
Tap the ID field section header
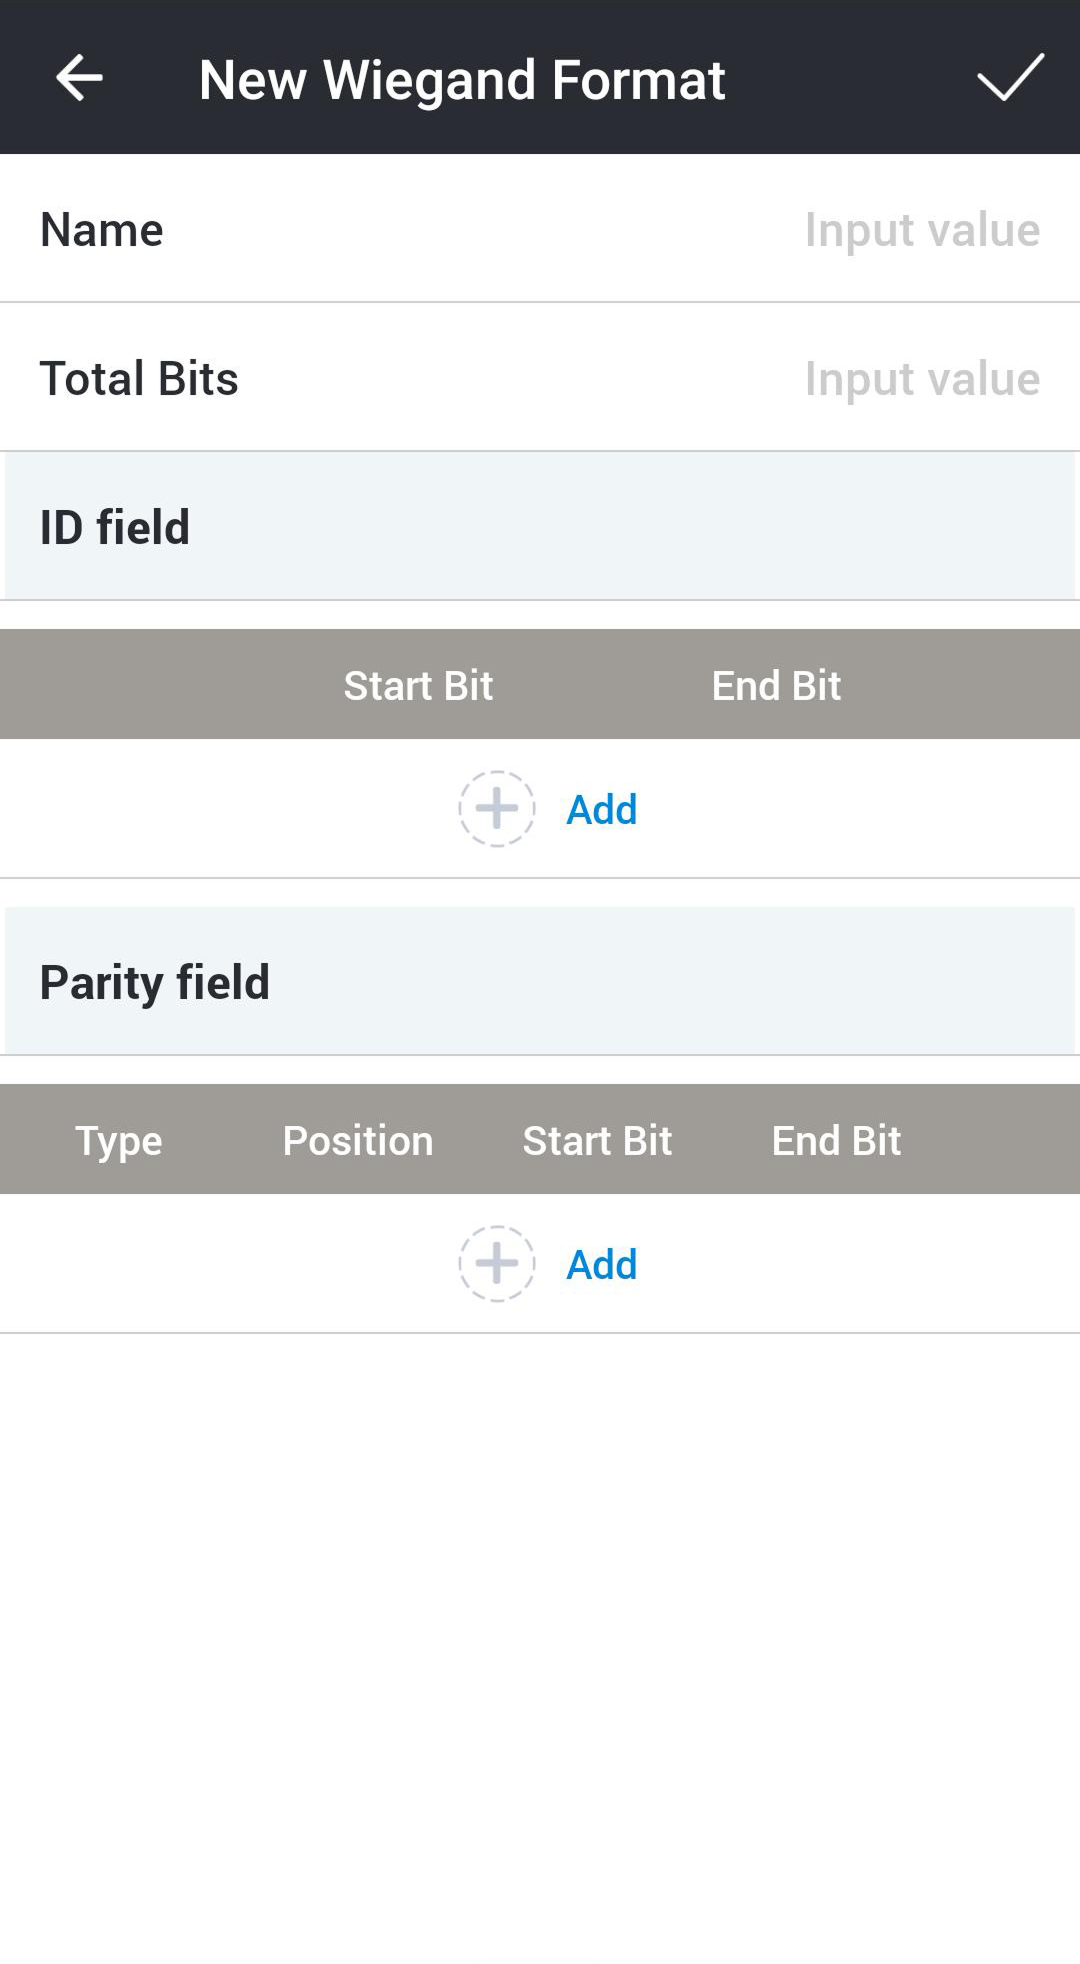point(115,527)
